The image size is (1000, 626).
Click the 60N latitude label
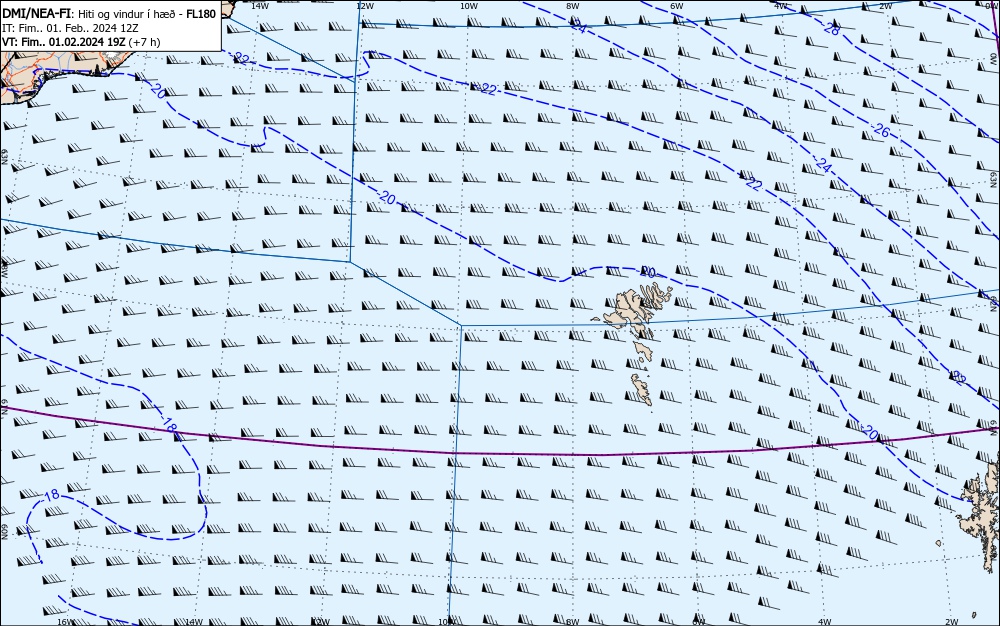point(4,532)
